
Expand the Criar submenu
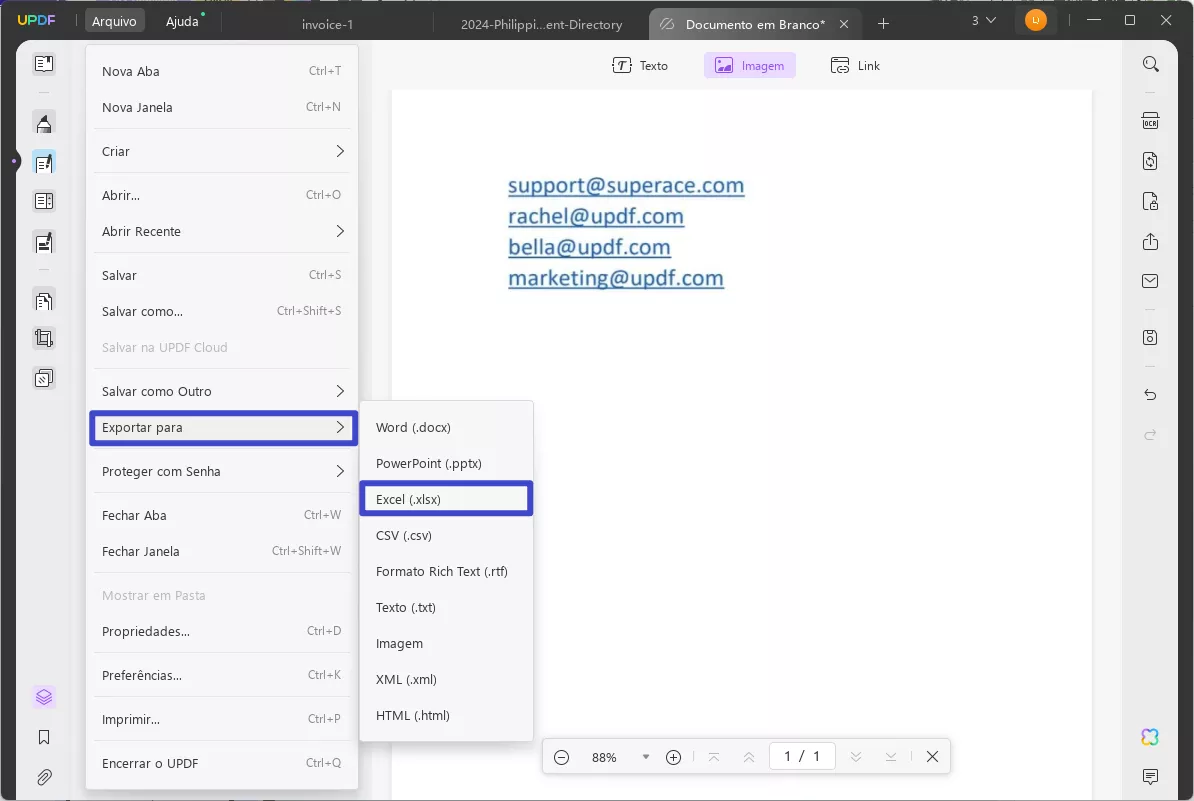pos(222,152)
